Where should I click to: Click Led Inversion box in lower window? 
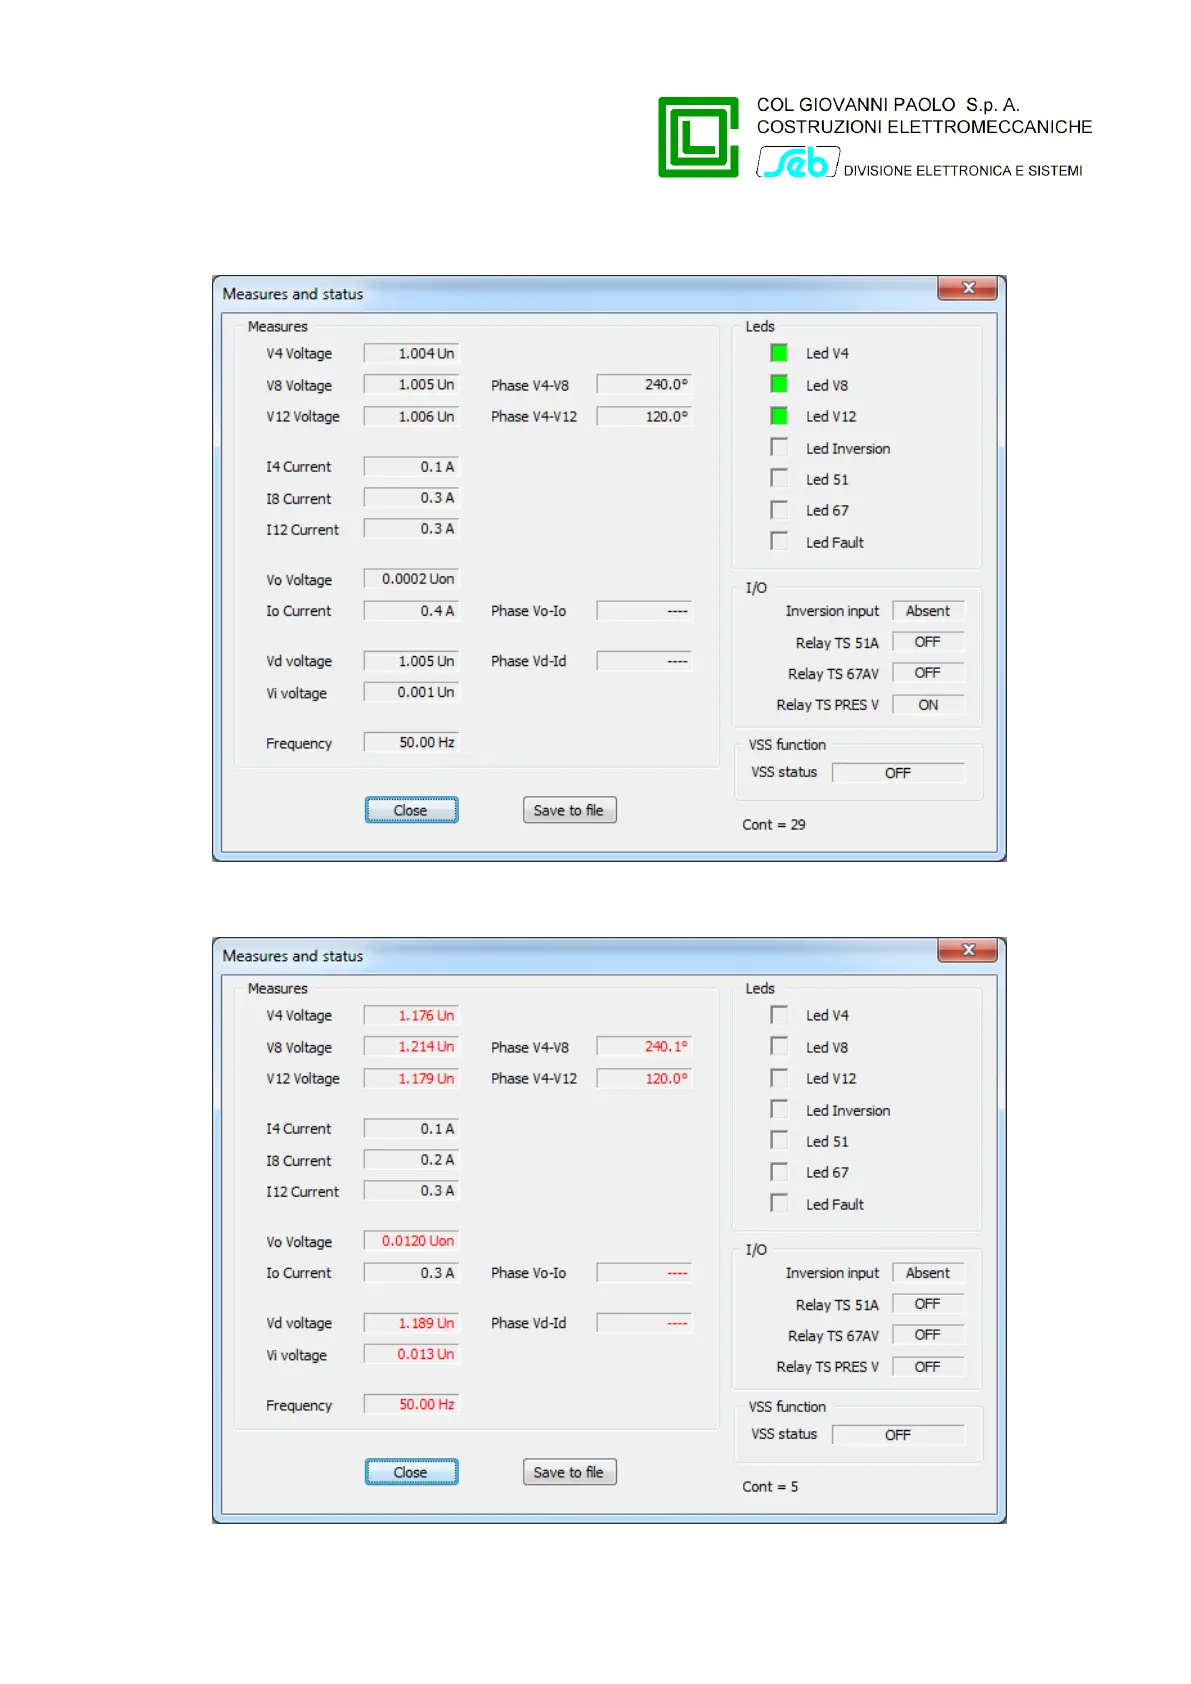[779, 1109]
